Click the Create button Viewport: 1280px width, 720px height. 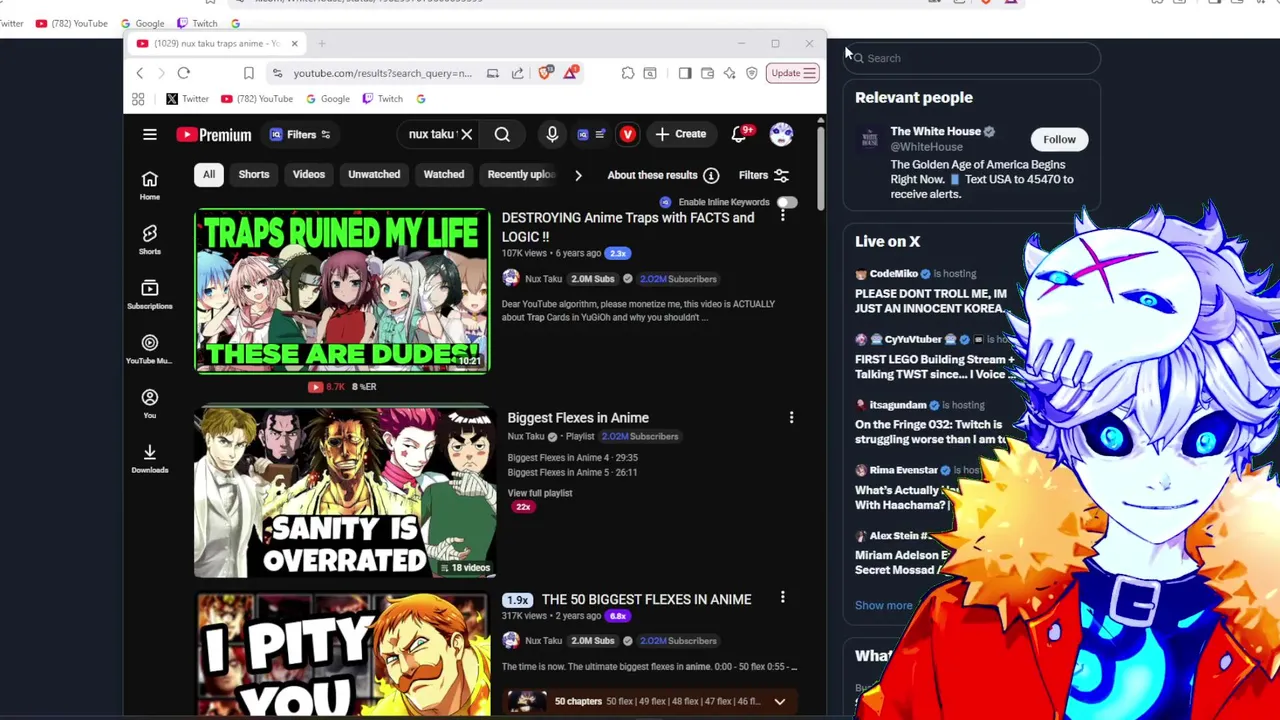click(681, 134)
